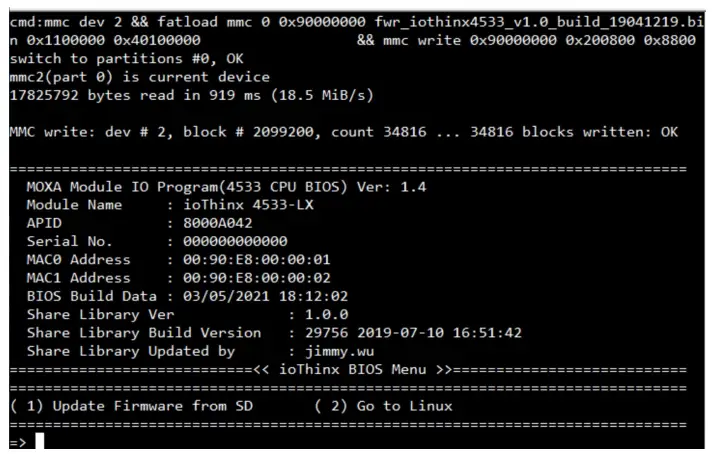
Task: Click the Share Library Ver 1.0.0 value
Action: [315, 314]
